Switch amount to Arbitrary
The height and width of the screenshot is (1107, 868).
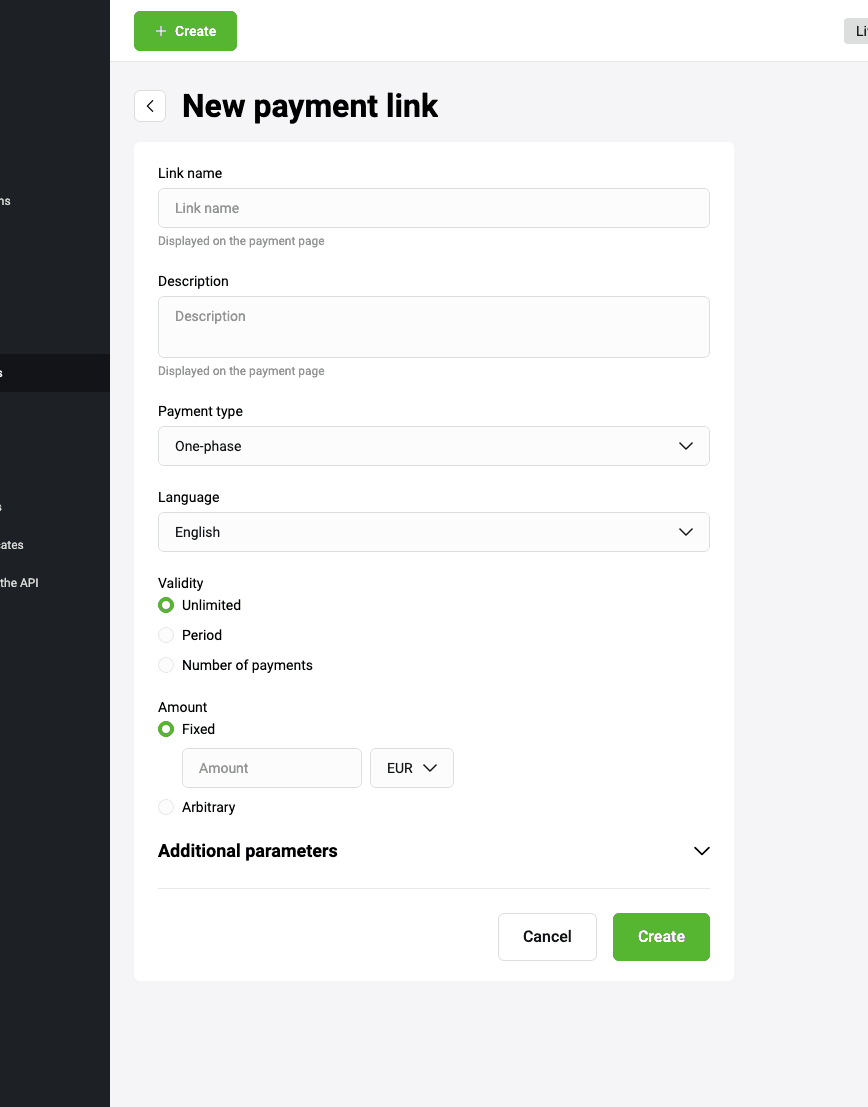[x=167, y=807]
